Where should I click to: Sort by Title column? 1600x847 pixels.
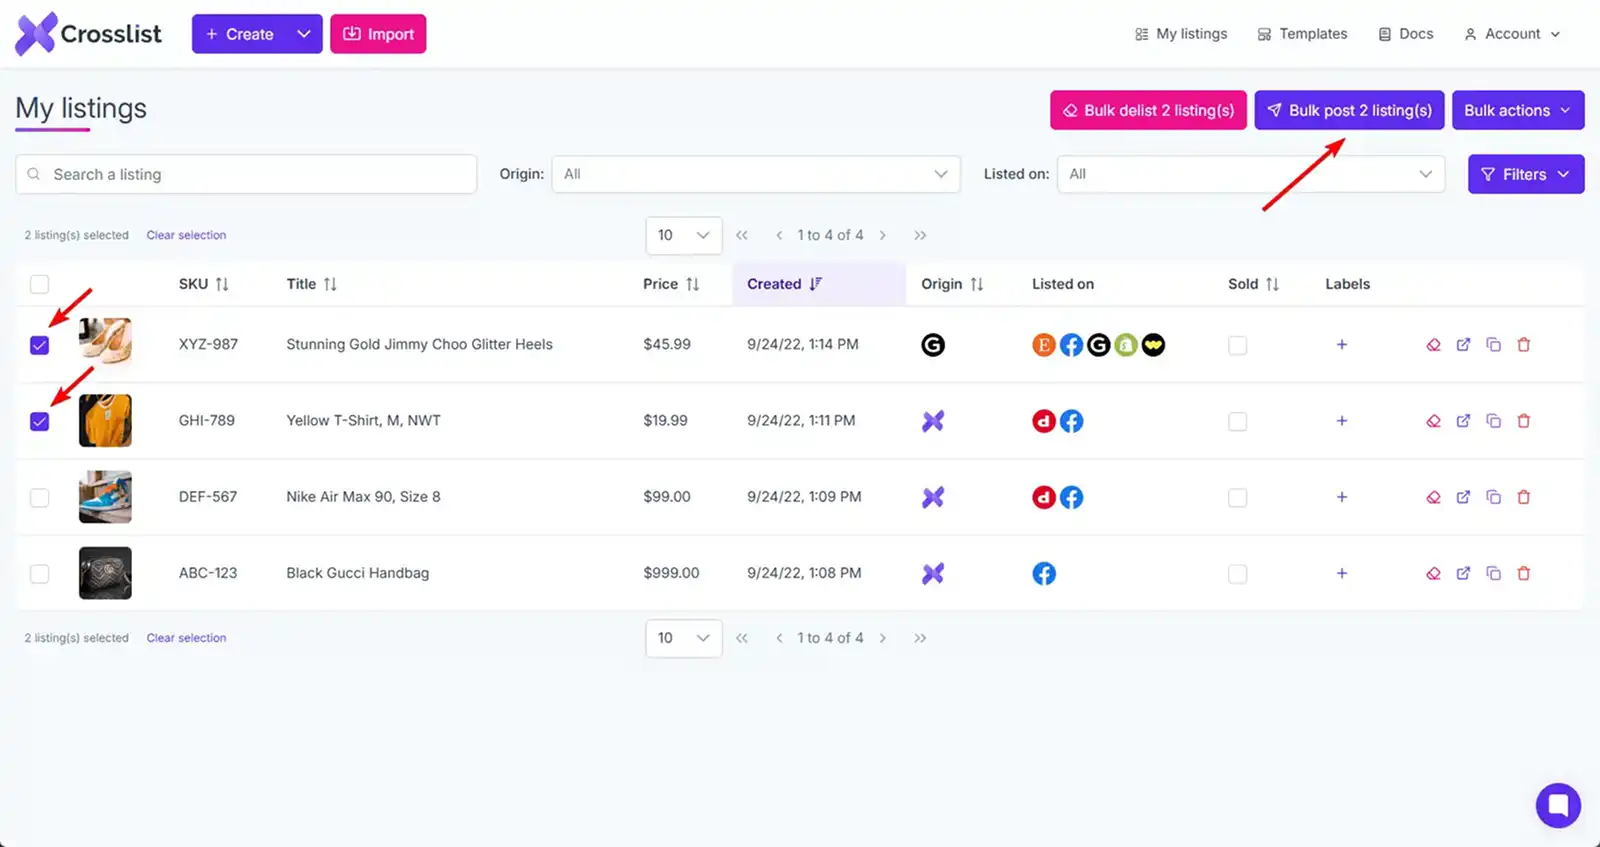(x=311, y=284)
